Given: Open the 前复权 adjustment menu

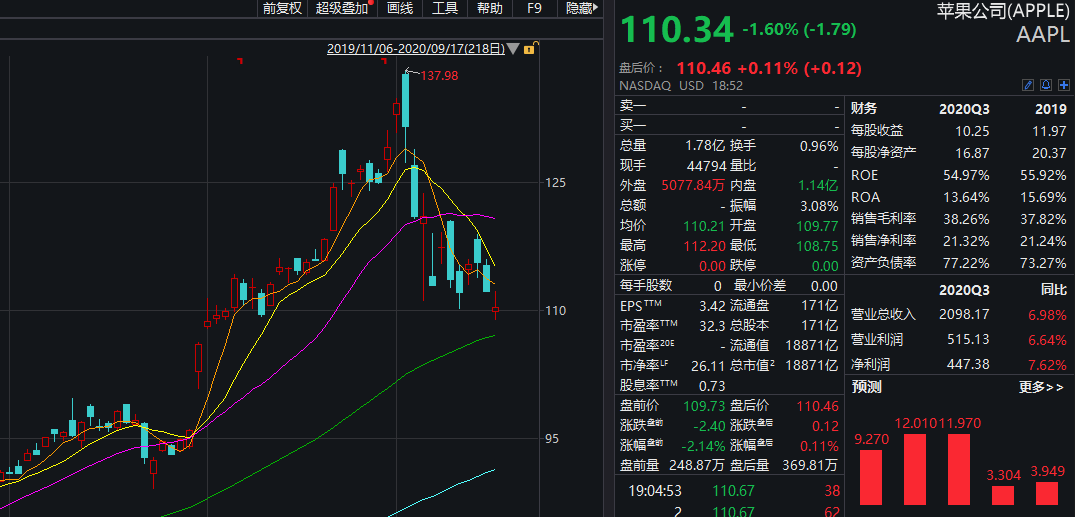Looking at the screenshot, I should [x=282, y=8].
